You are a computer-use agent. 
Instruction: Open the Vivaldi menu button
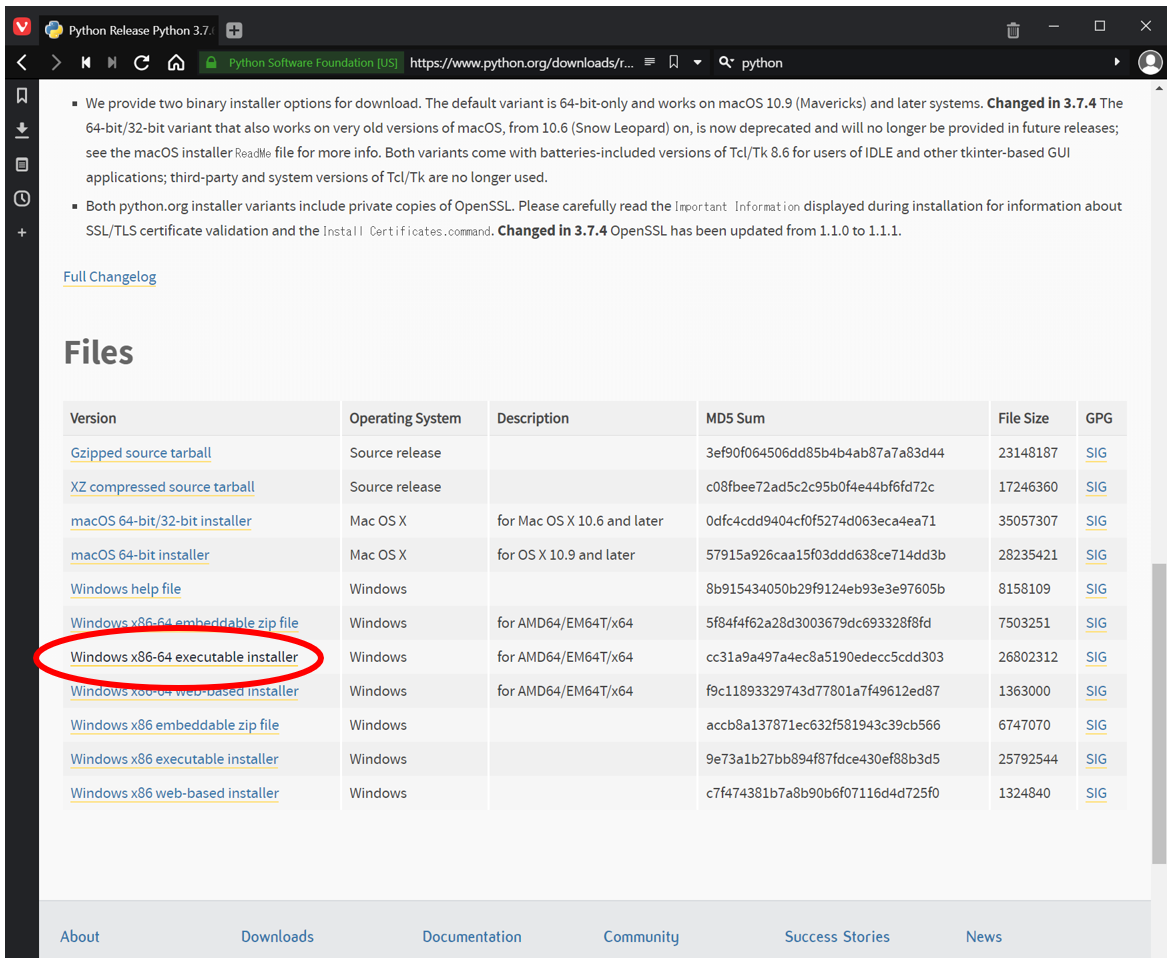point(22,27)
